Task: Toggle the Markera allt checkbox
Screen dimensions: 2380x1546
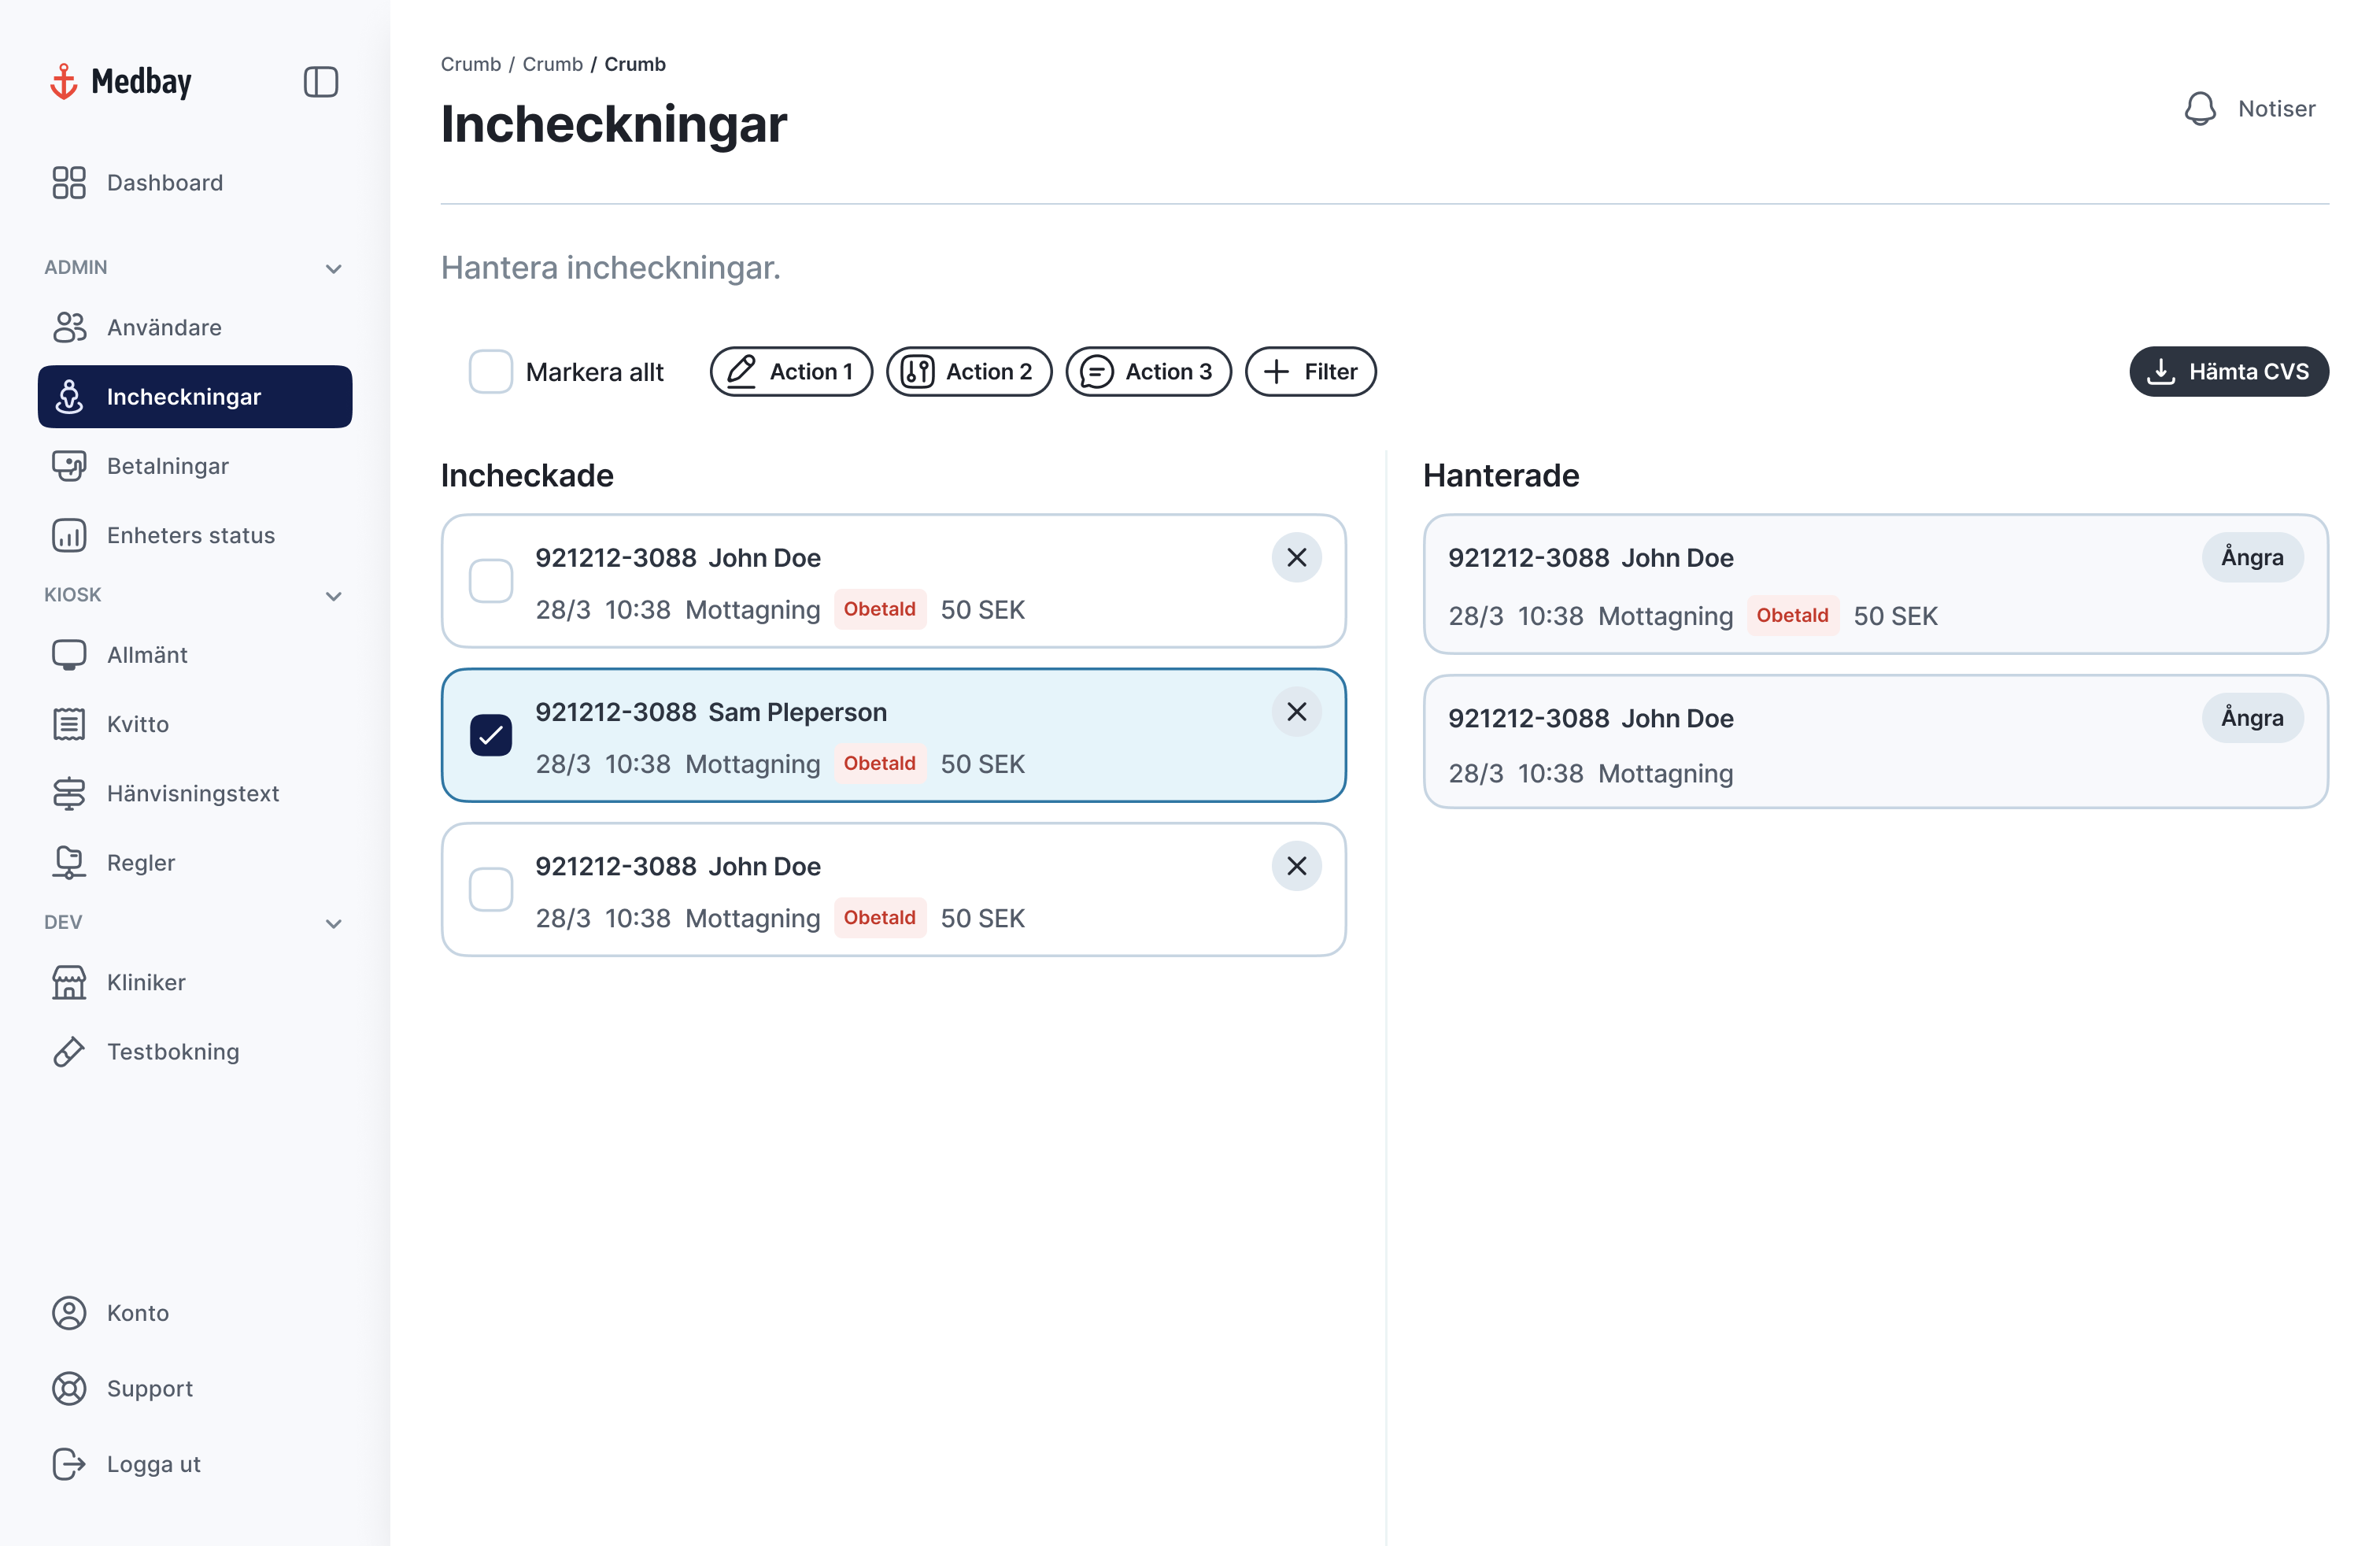Action: 491,372
